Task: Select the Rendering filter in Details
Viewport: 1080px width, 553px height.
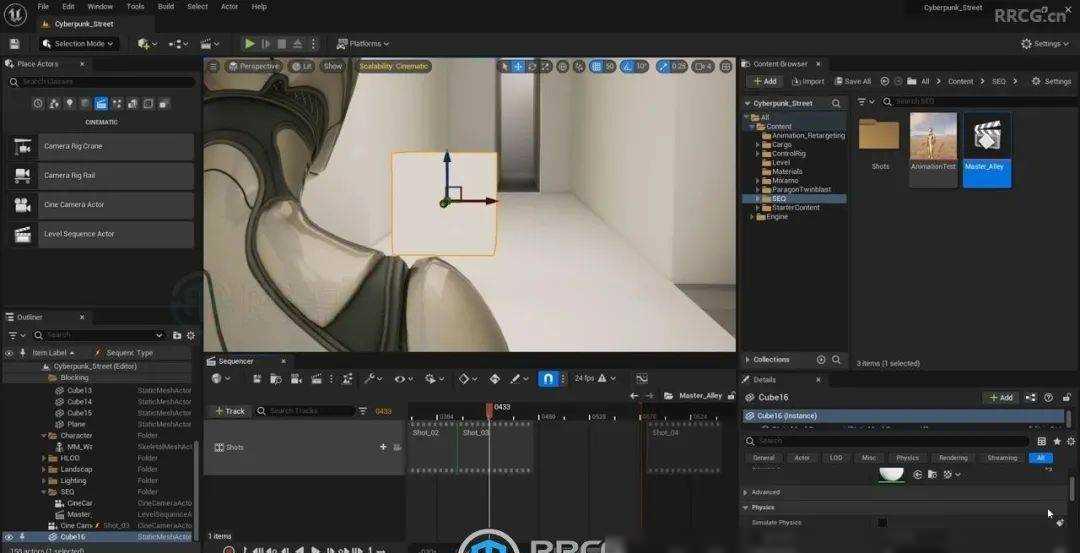Action: tap(953, 458)
